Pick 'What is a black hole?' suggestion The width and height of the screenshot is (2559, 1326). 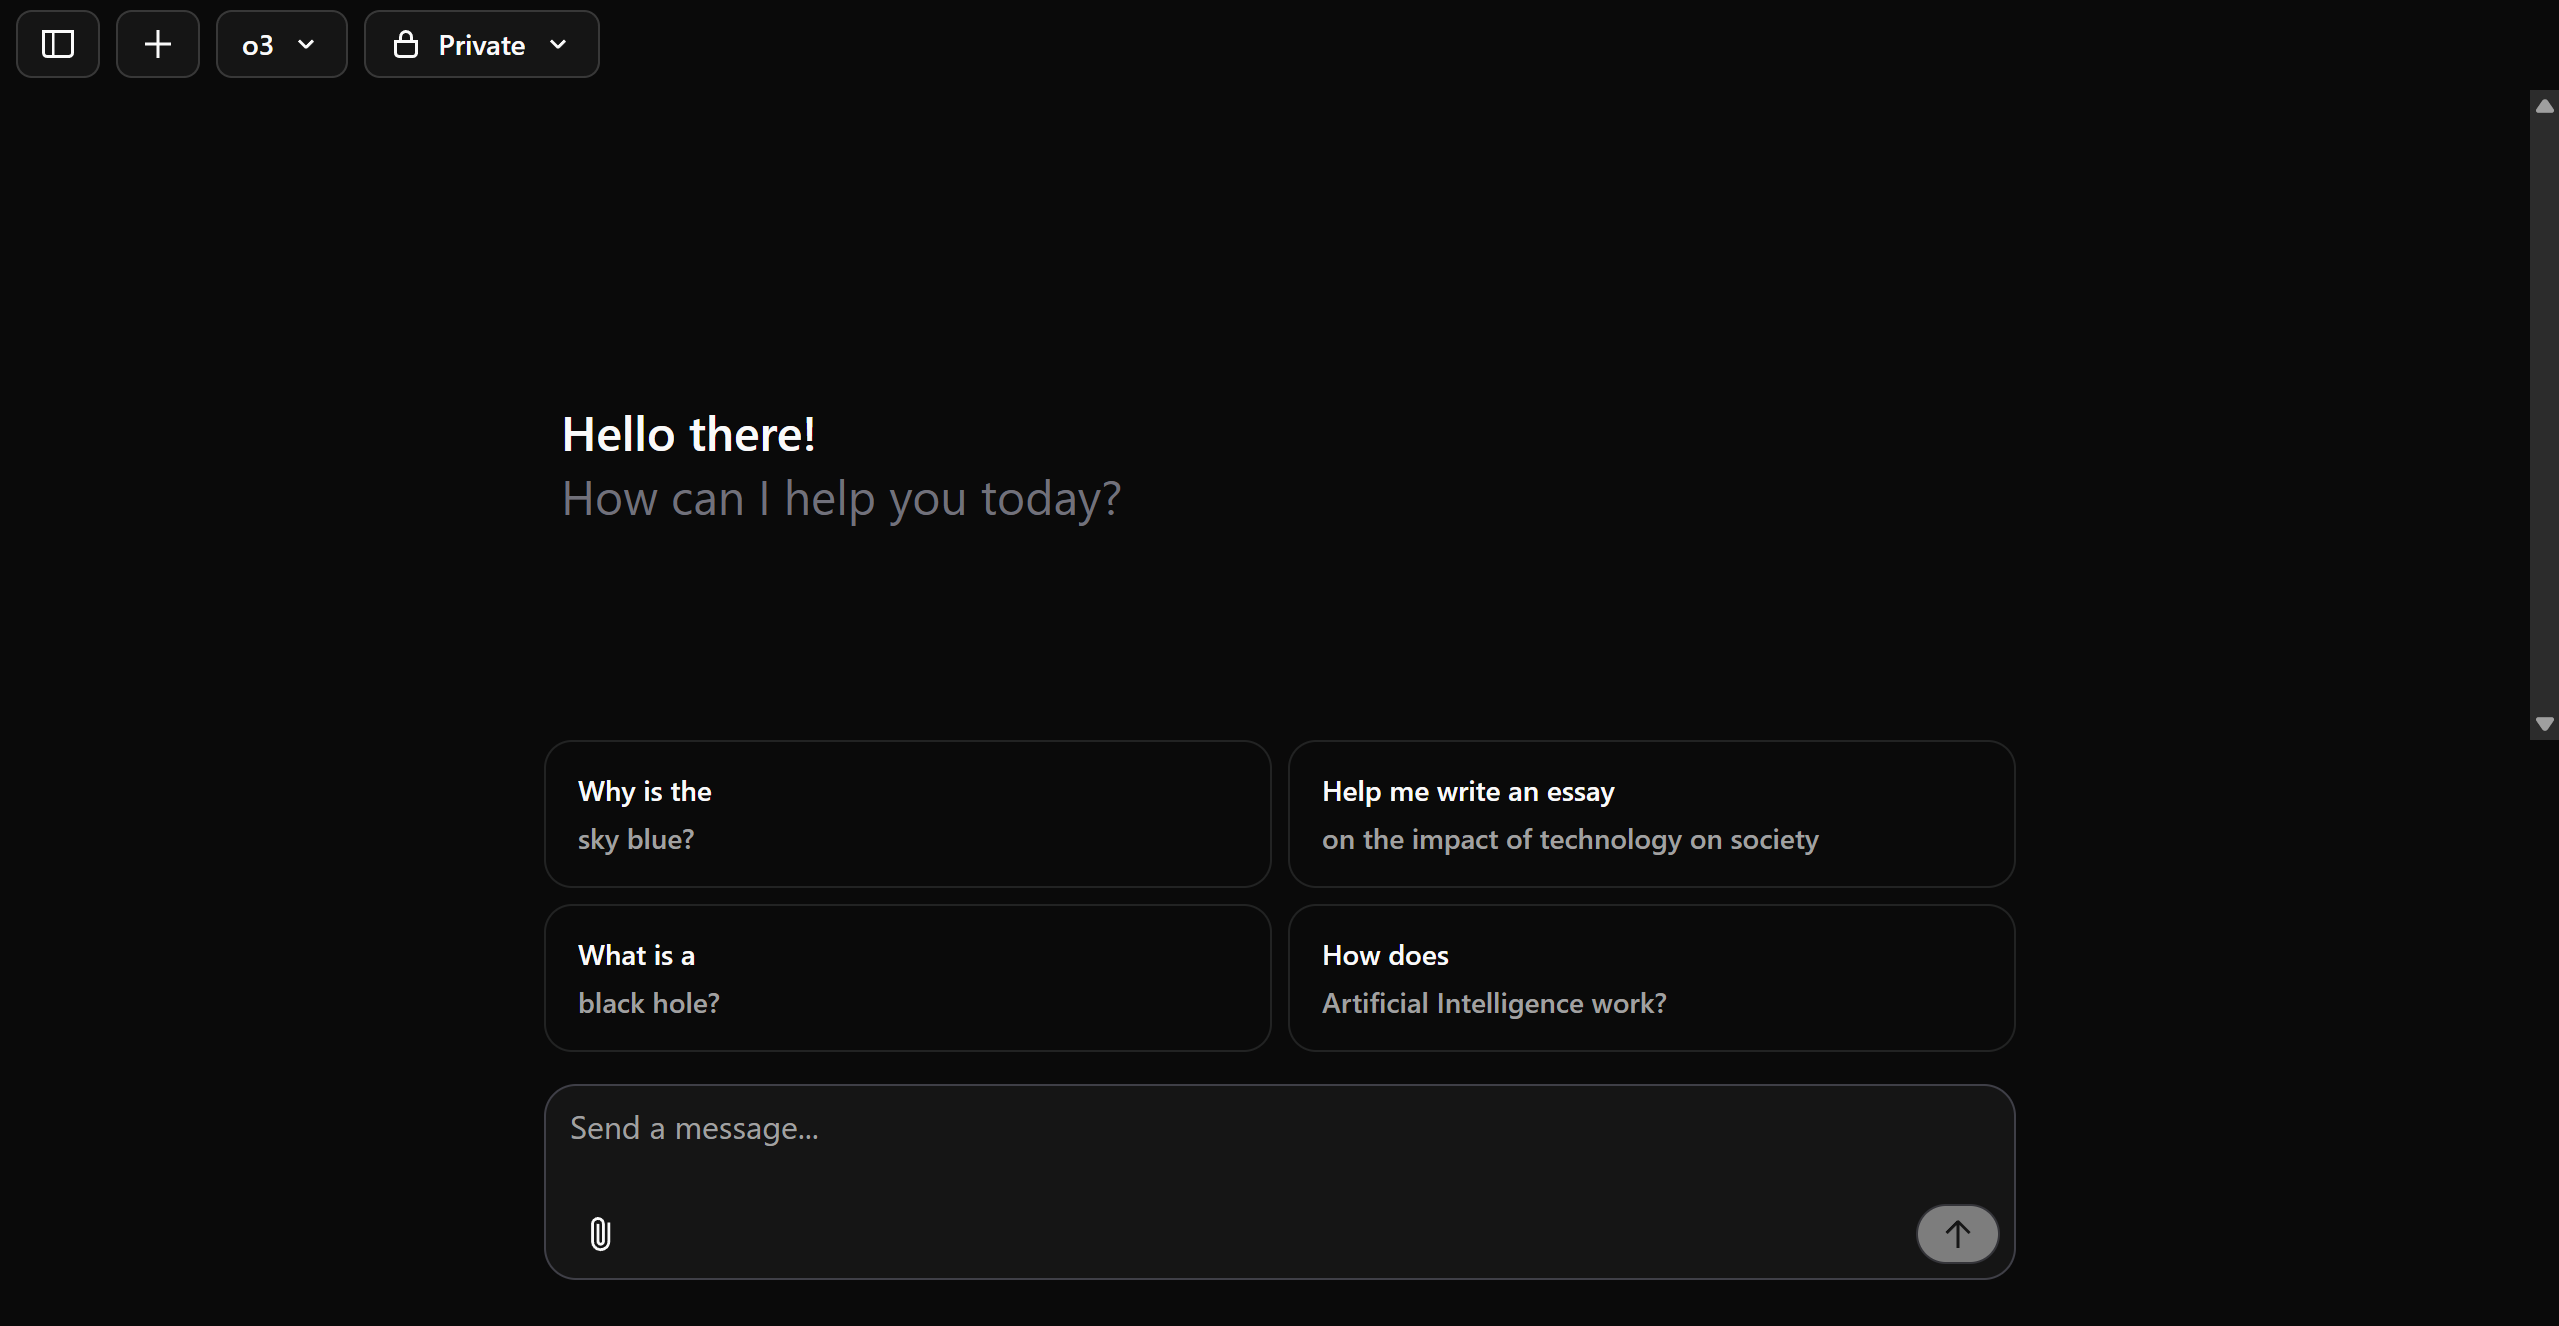point(907,978)
